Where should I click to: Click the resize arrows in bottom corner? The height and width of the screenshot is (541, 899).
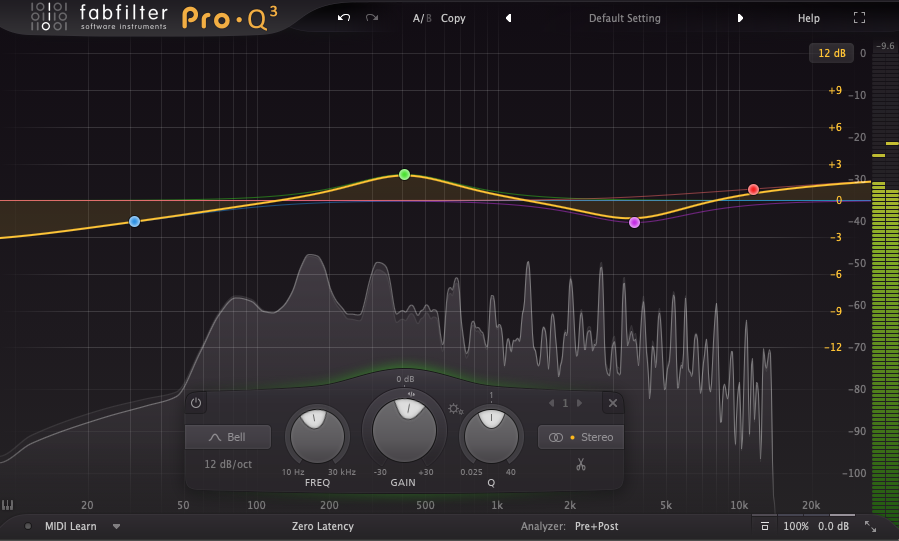coord(870,526)
